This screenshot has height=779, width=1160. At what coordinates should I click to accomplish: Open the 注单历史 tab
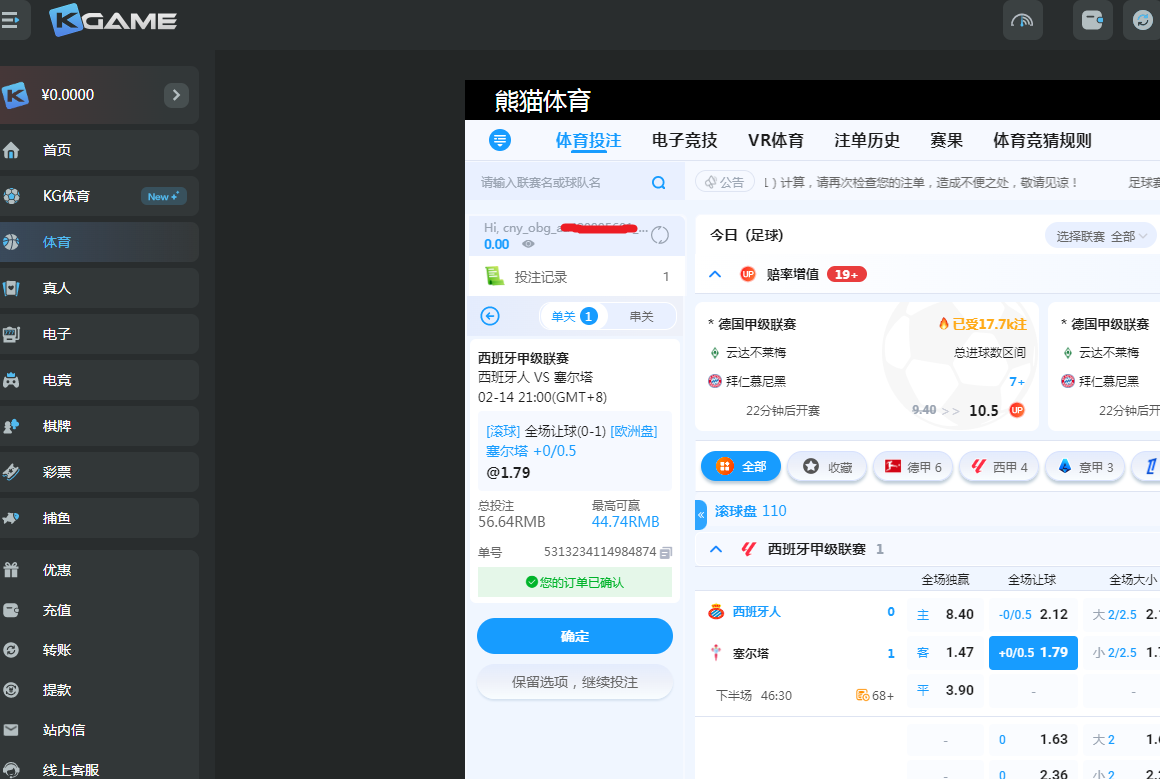(867, 141)
